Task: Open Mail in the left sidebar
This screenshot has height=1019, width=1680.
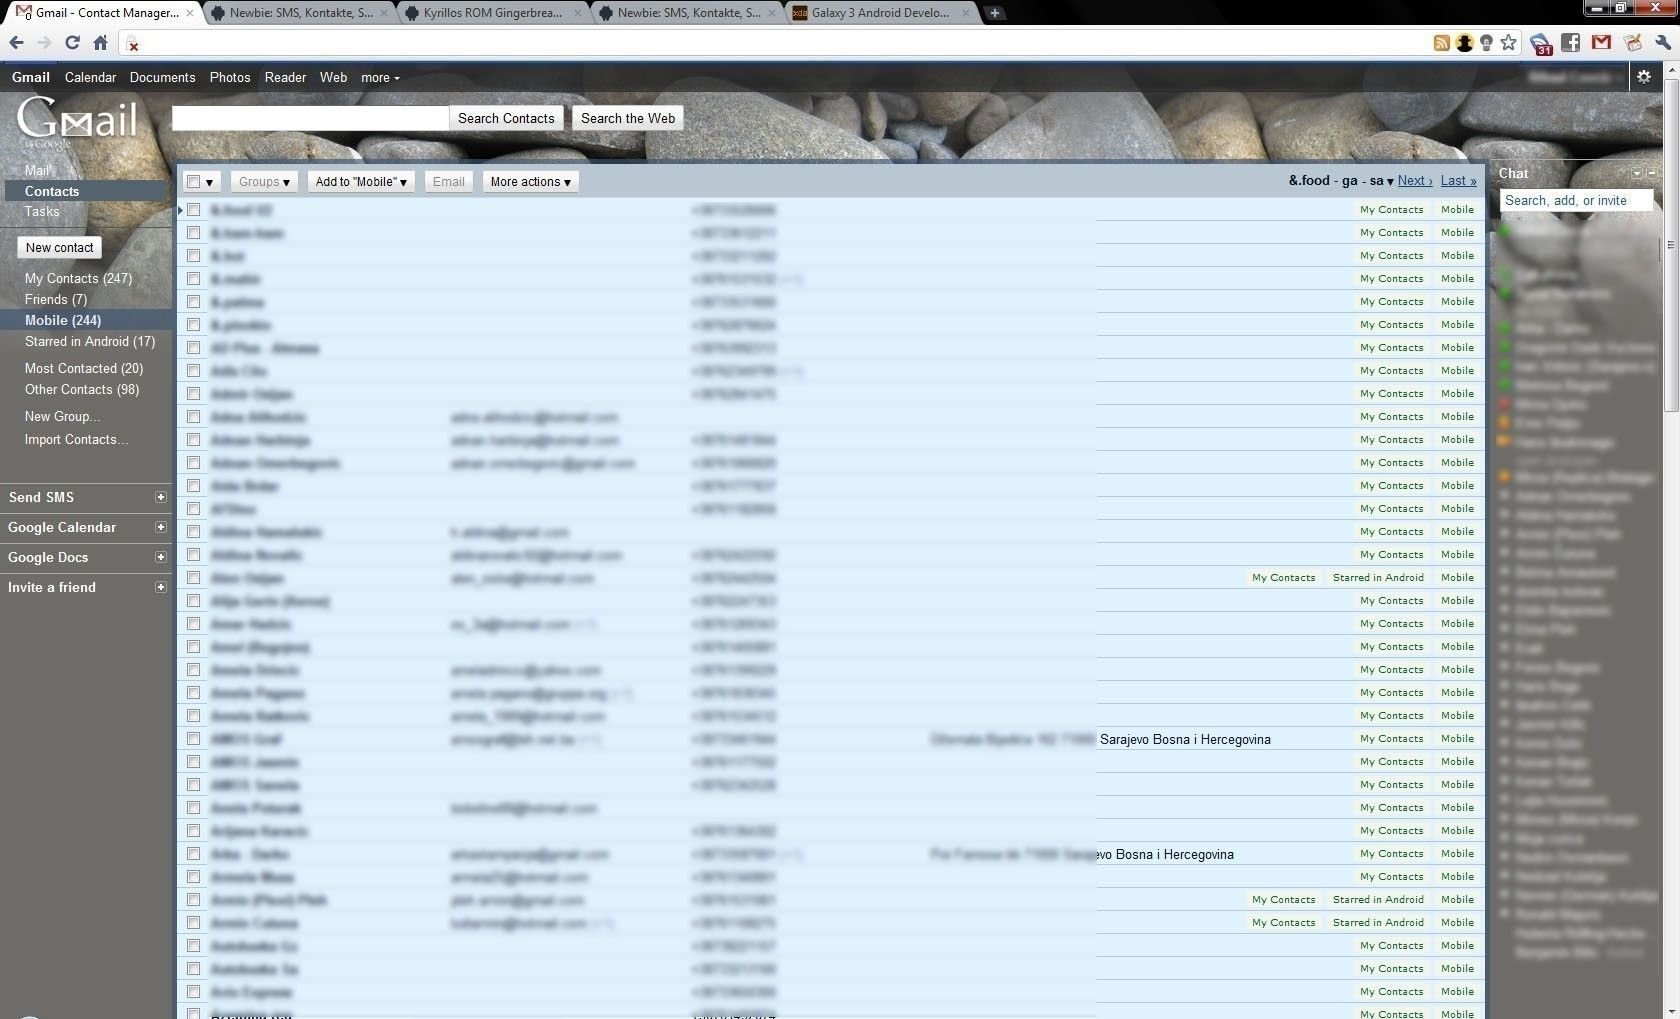Action: click(x=37, y=170)
